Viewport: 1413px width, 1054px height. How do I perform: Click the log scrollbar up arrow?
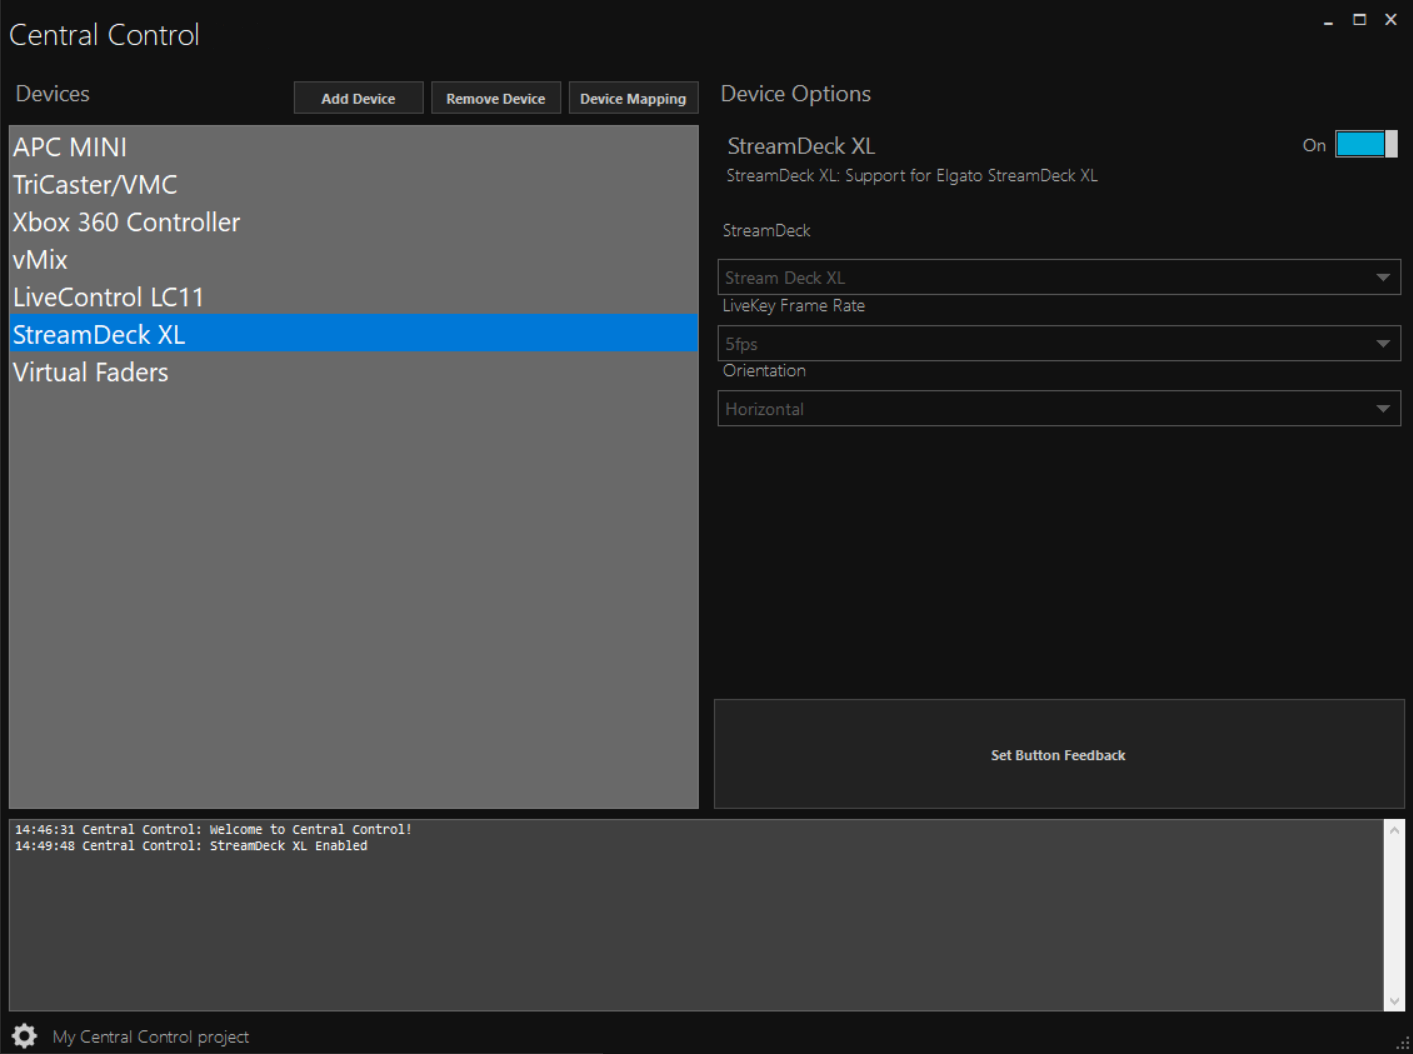[x=1394, y=830]
